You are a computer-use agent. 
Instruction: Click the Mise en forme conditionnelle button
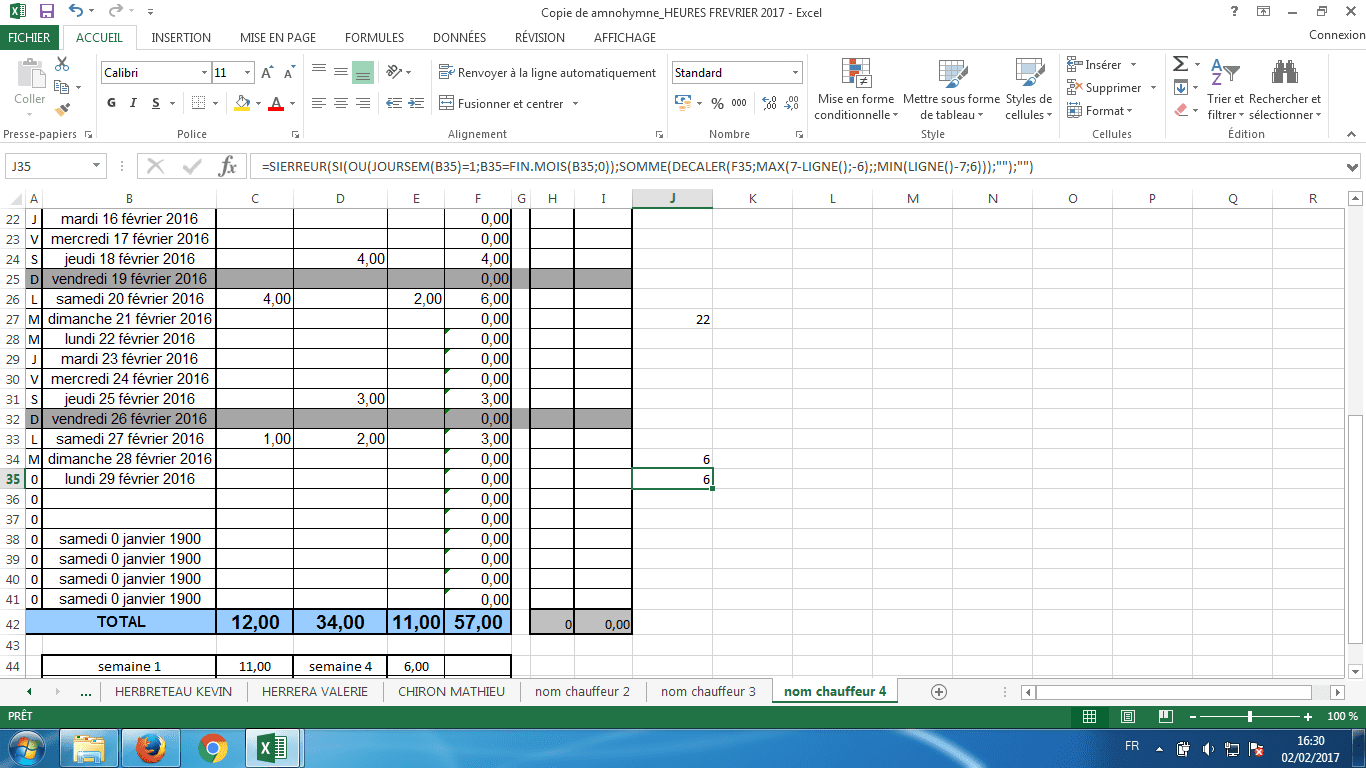855,90
